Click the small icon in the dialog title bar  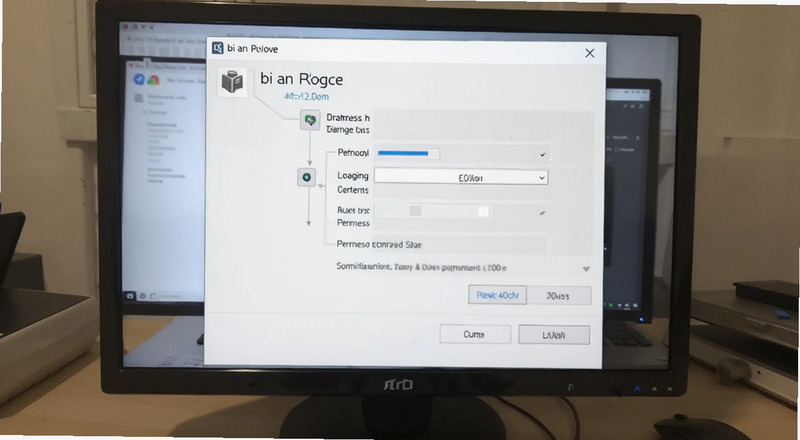point(218,48)
